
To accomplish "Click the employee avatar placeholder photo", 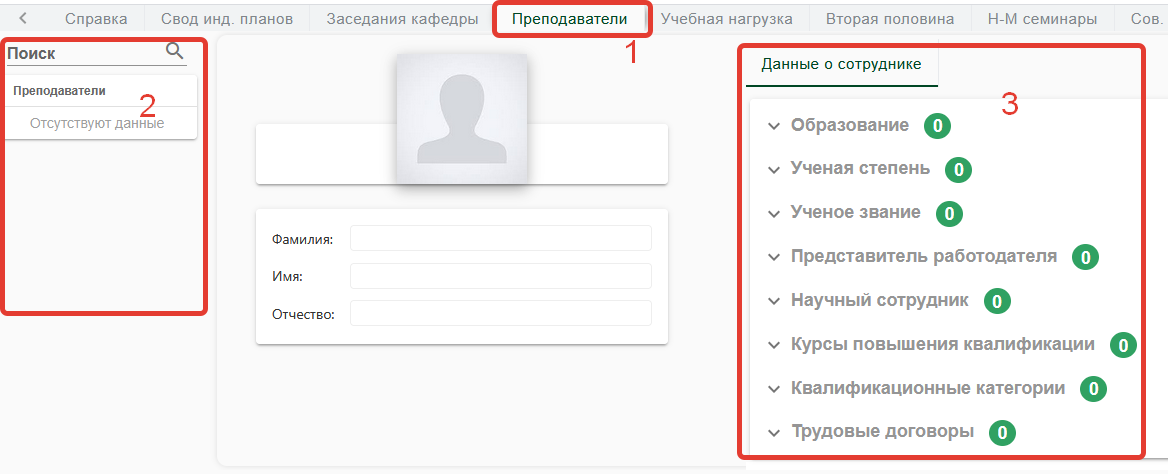I will pyautogui.click(x=461, y=118).
